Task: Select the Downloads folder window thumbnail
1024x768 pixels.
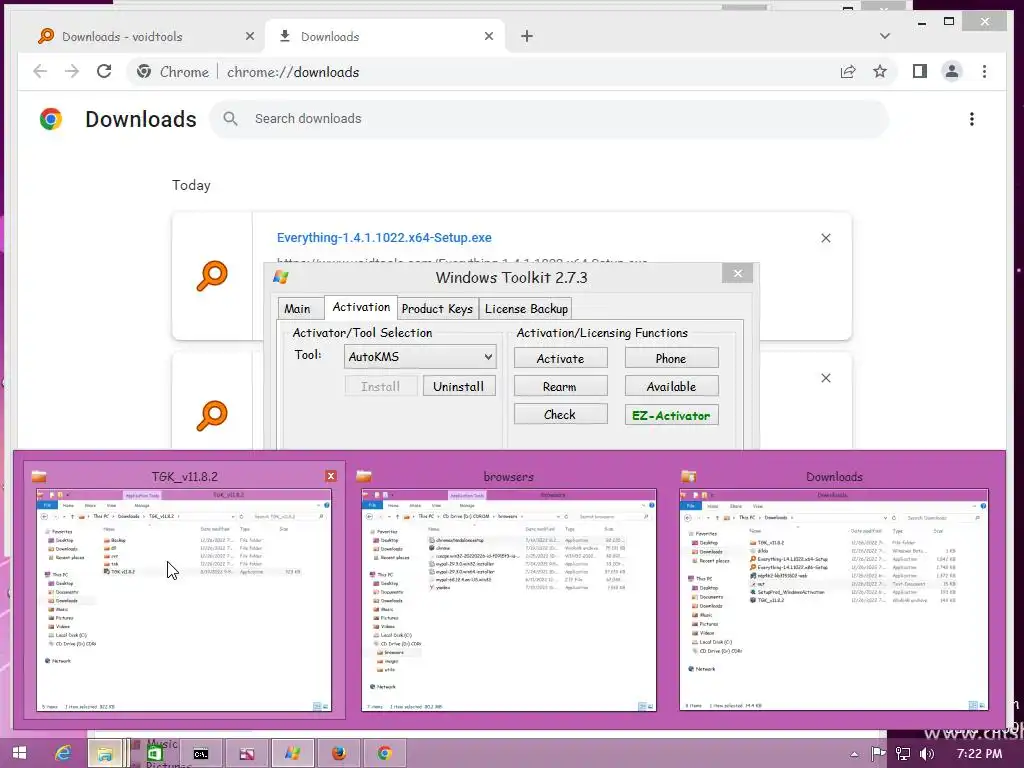Action: point(834,599)
